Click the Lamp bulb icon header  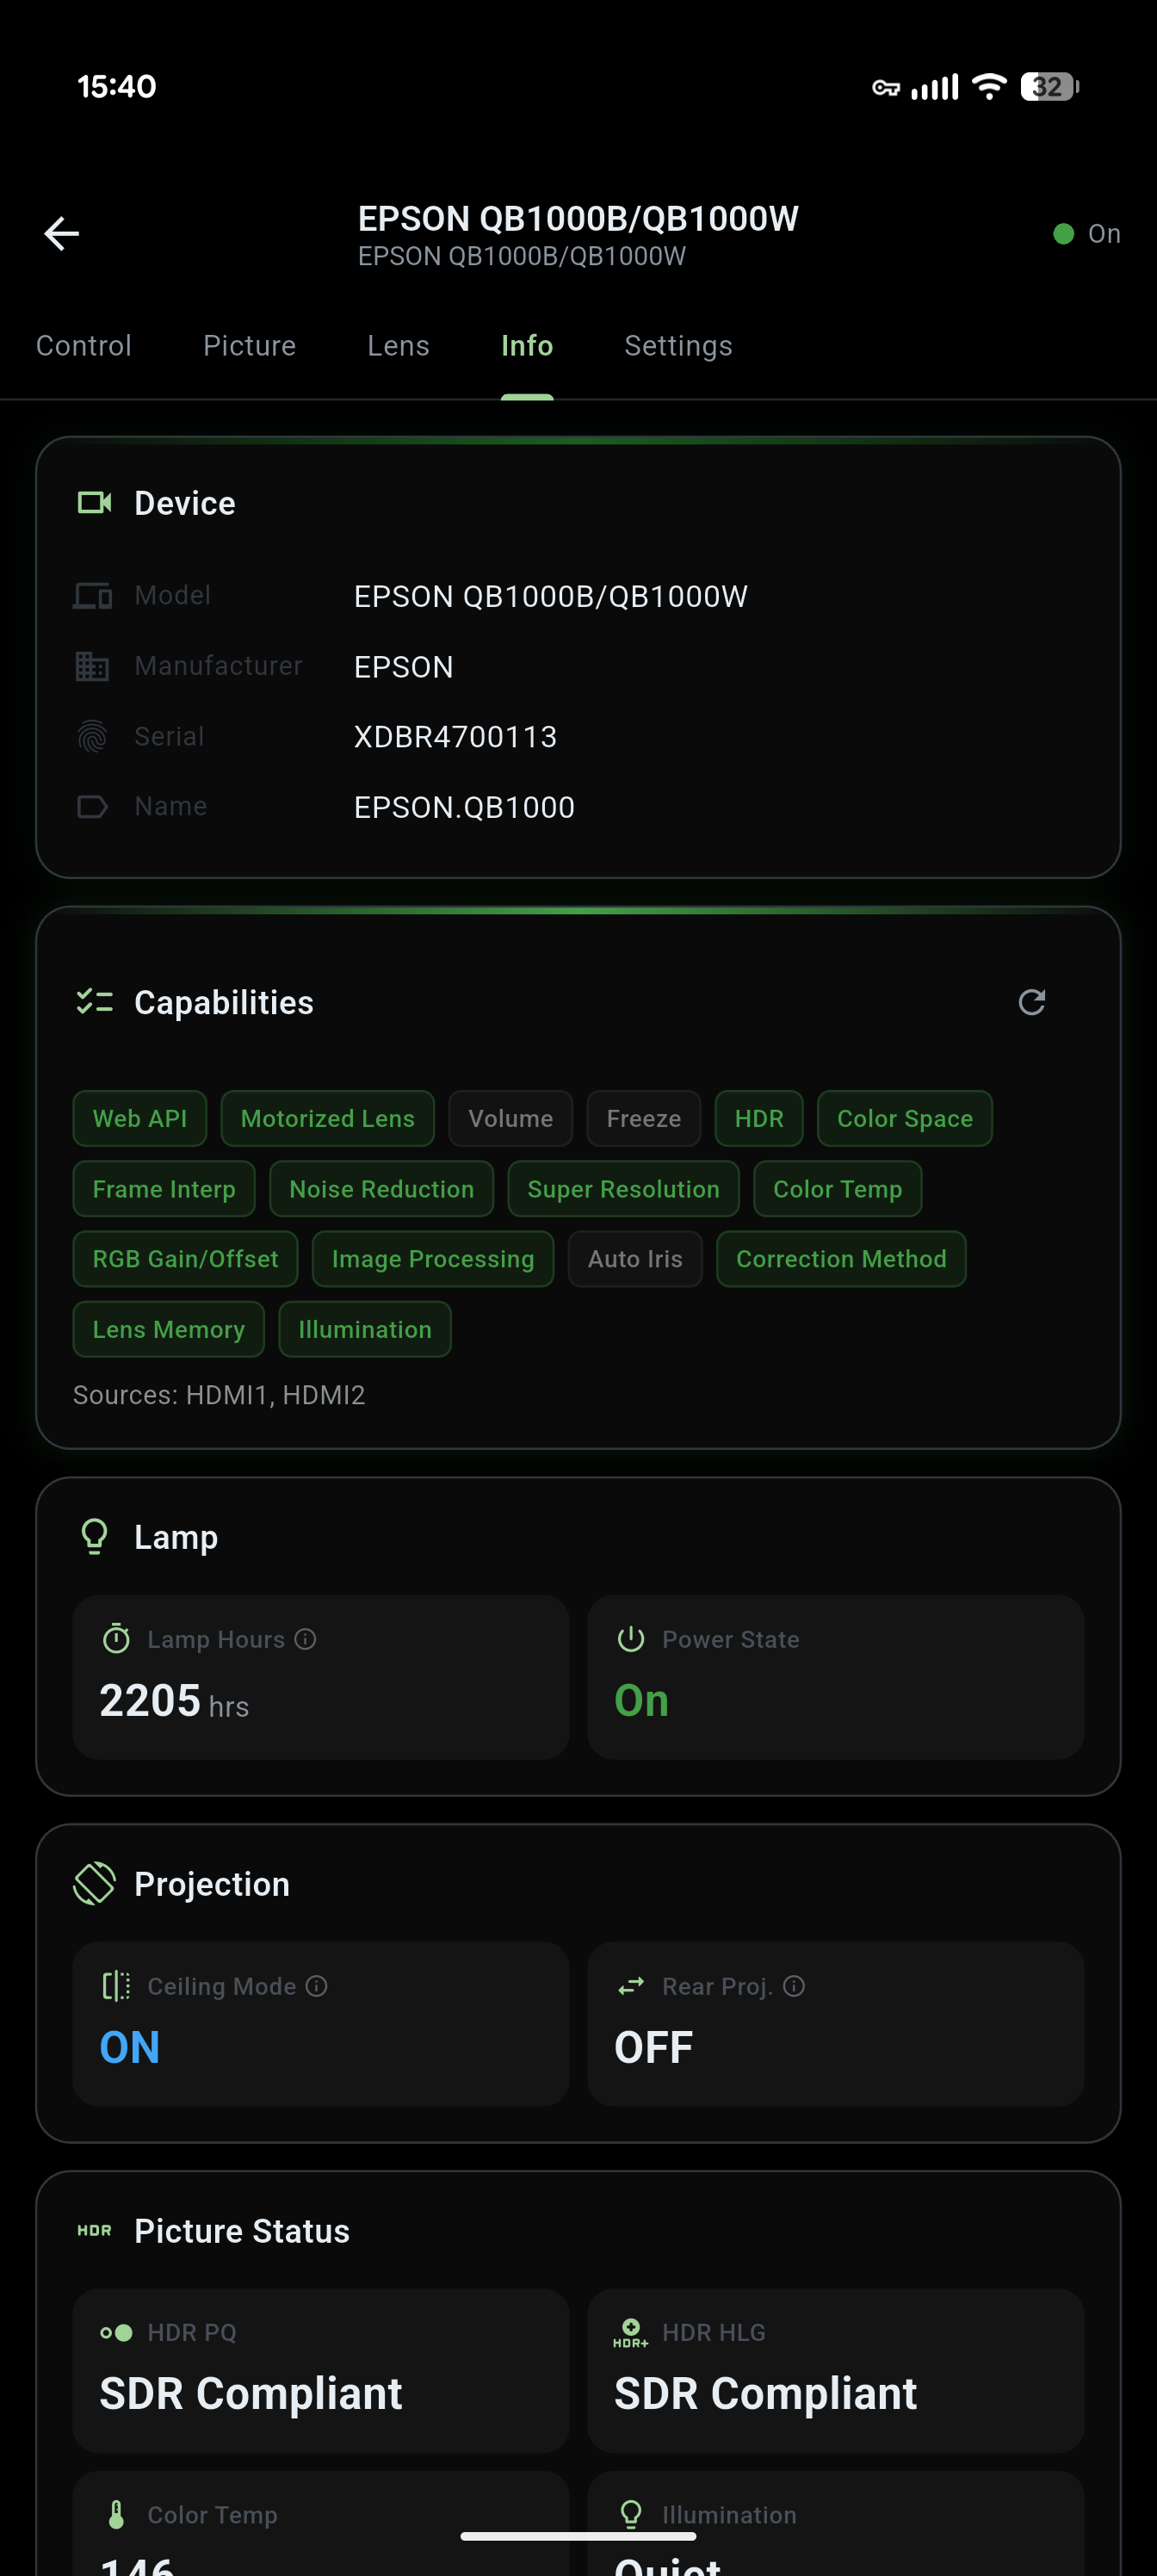point(94,1537)
